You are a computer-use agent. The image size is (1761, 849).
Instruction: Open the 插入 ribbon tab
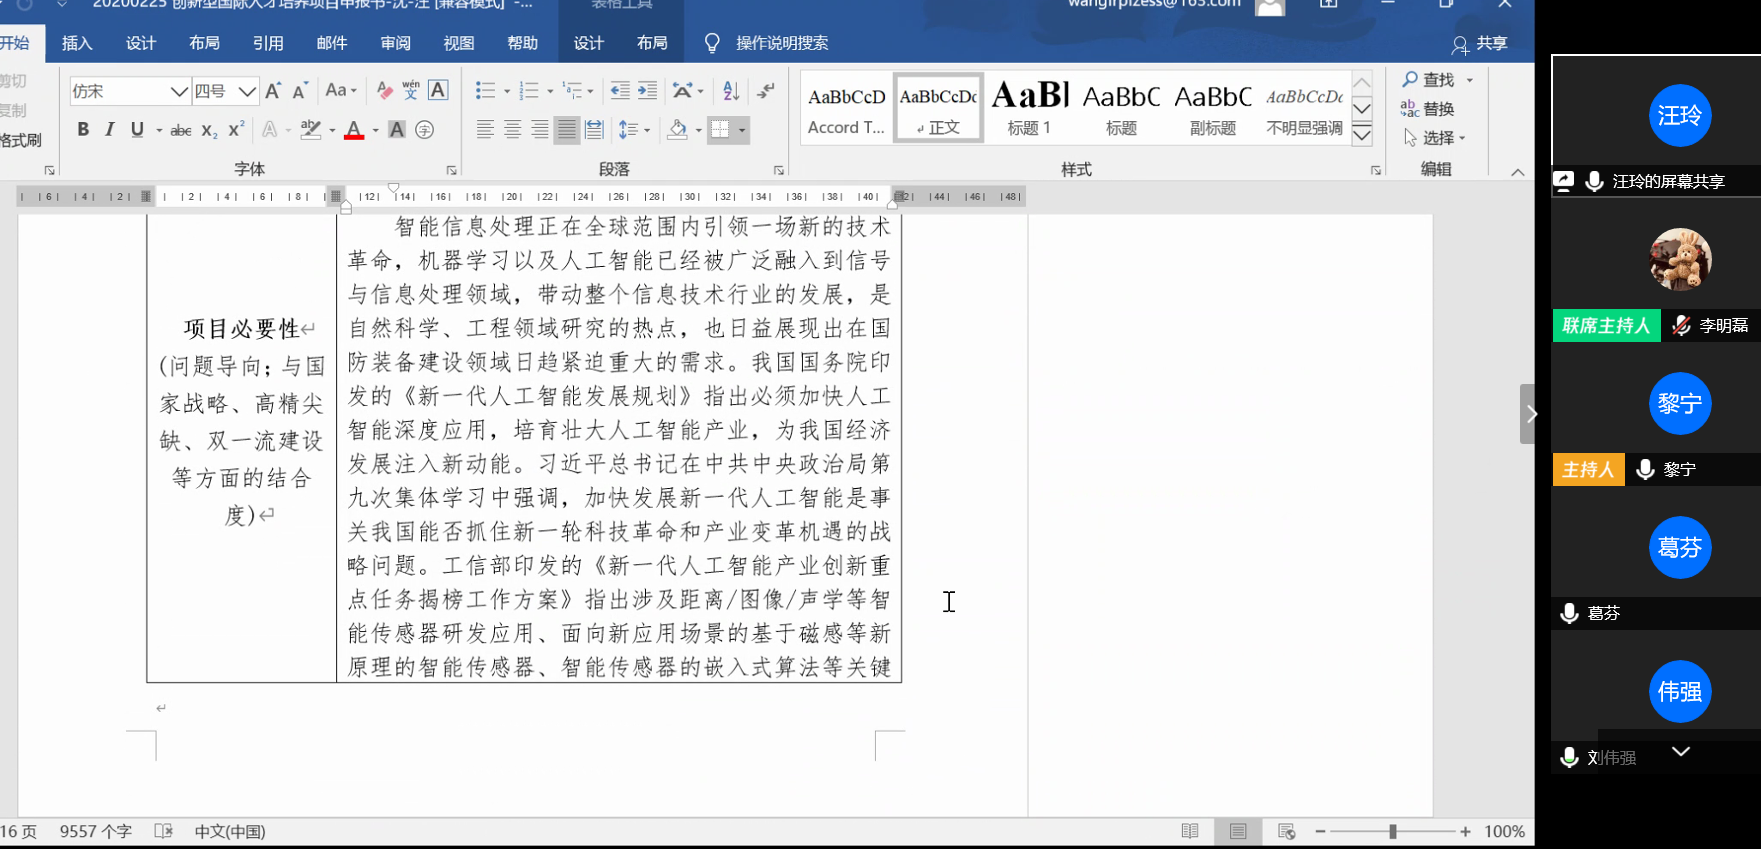[x=77, y=43]
